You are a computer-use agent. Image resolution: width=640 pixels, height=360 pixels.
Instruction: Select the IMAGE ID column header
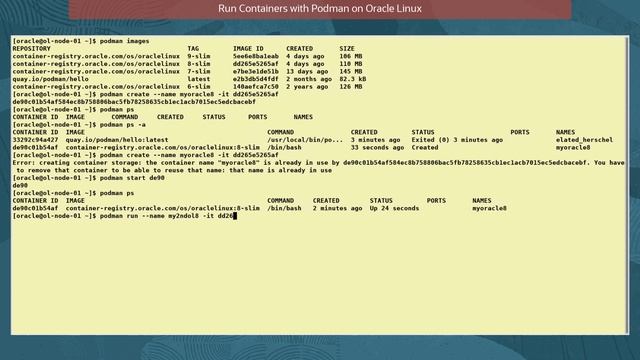click(248, 49)
